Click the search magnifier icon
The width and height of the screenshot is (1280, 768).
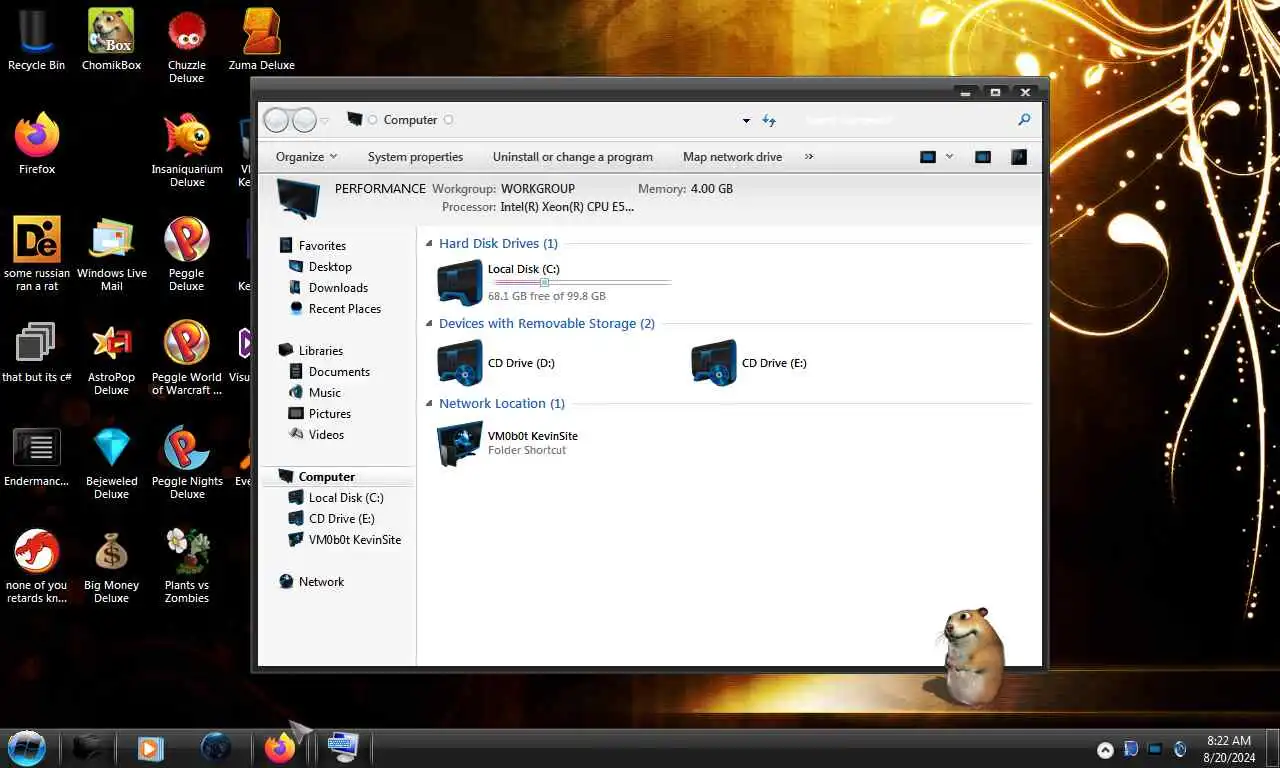(x=1024, y=119)
